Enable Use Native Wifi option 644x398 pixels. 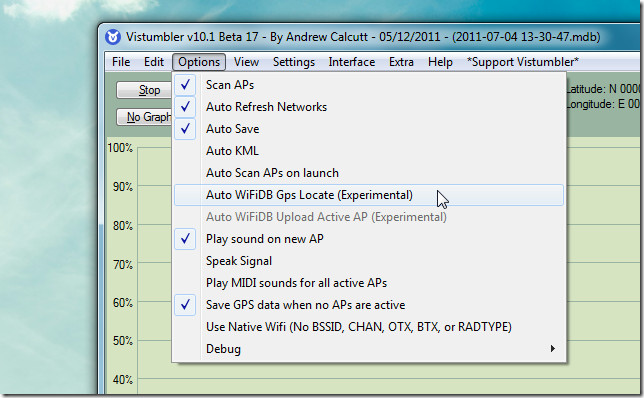coord(369,327)
